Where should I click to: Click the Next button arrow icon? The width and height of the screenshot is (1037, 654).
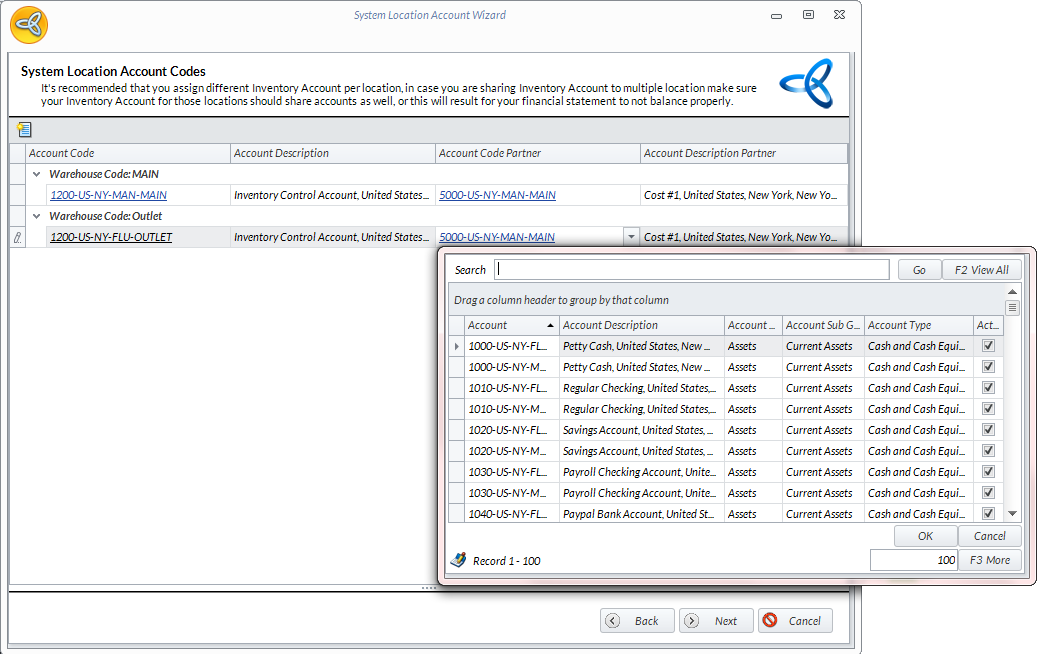pyautogui.click(x=691, y=621)
